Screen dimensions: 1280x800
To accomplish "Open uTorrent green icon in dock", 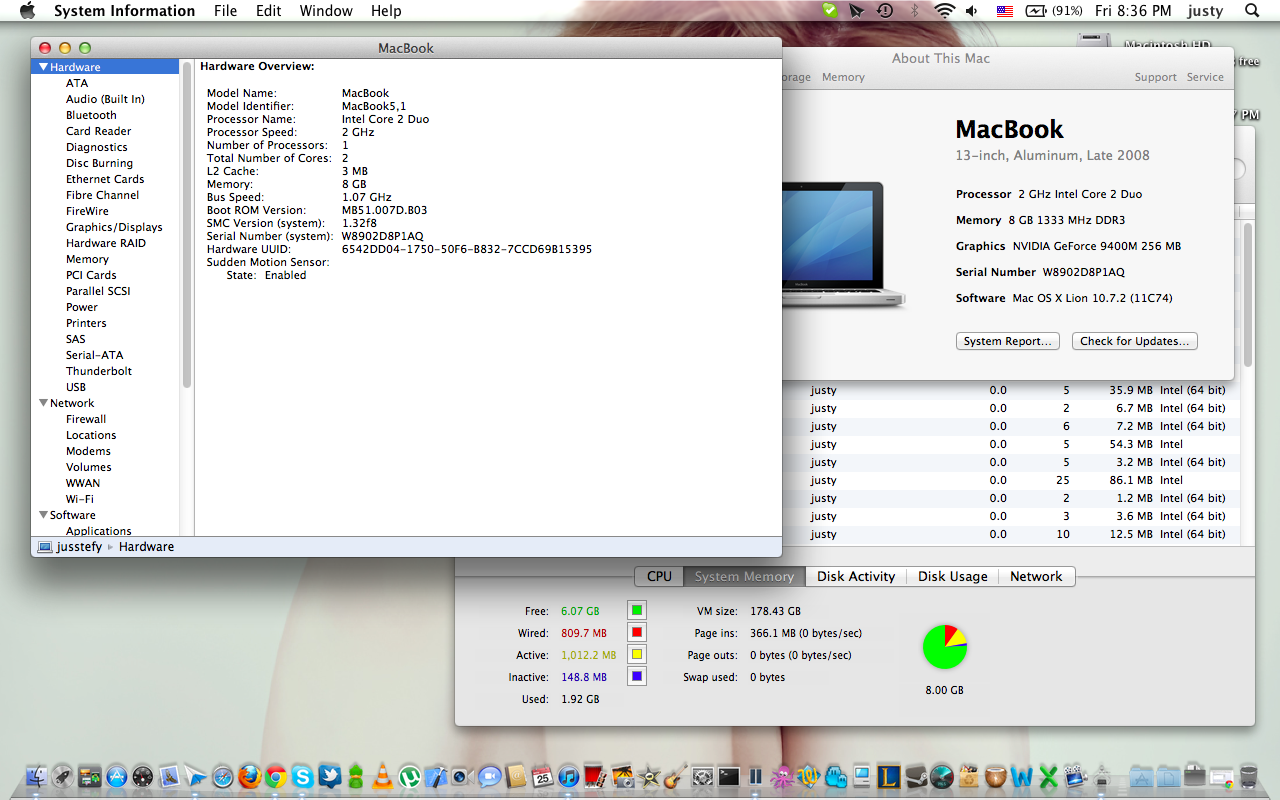I will (x=410, y=776).
